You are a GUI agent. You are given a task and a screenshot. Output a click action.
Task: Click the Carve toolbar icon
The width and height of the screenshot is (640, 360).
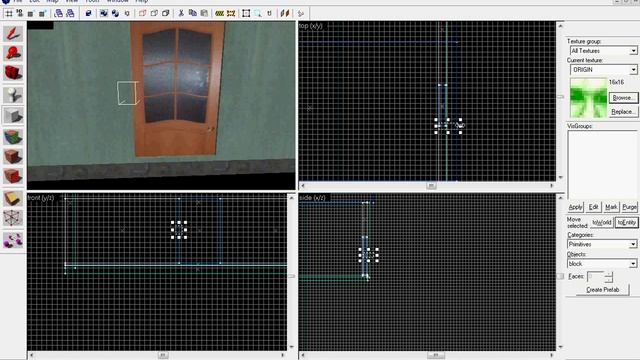coord(88,13)
